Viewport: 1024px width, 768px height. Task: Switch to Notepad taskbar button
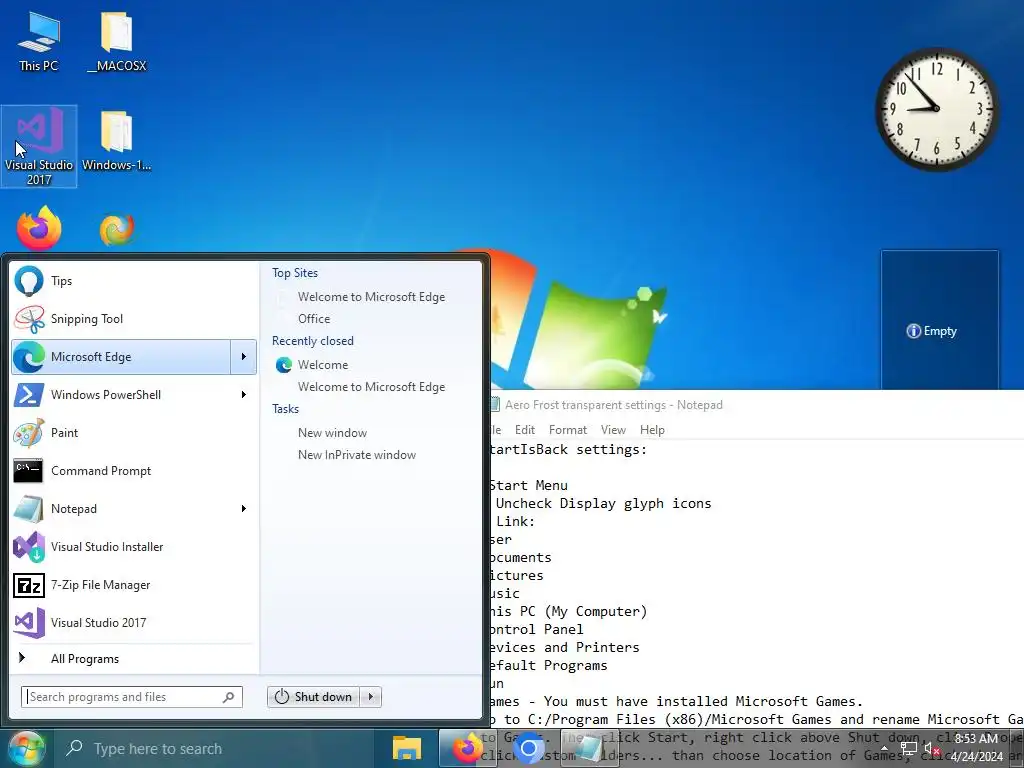590,748
